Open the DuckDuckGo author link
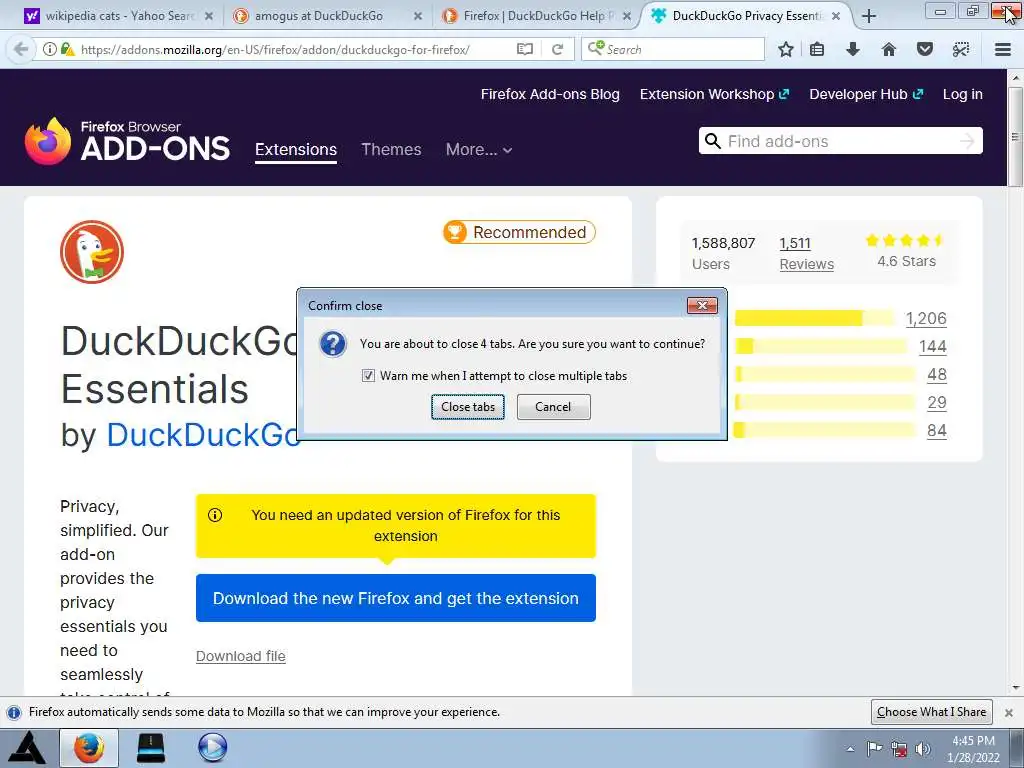Screen dimensions: 1024x768 coord(203,435)
